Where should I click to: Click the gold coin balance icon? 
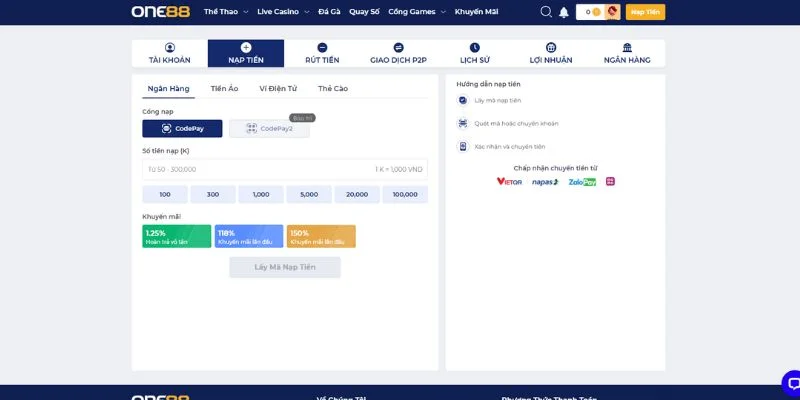pyautogui.click(x=596, y=12)
